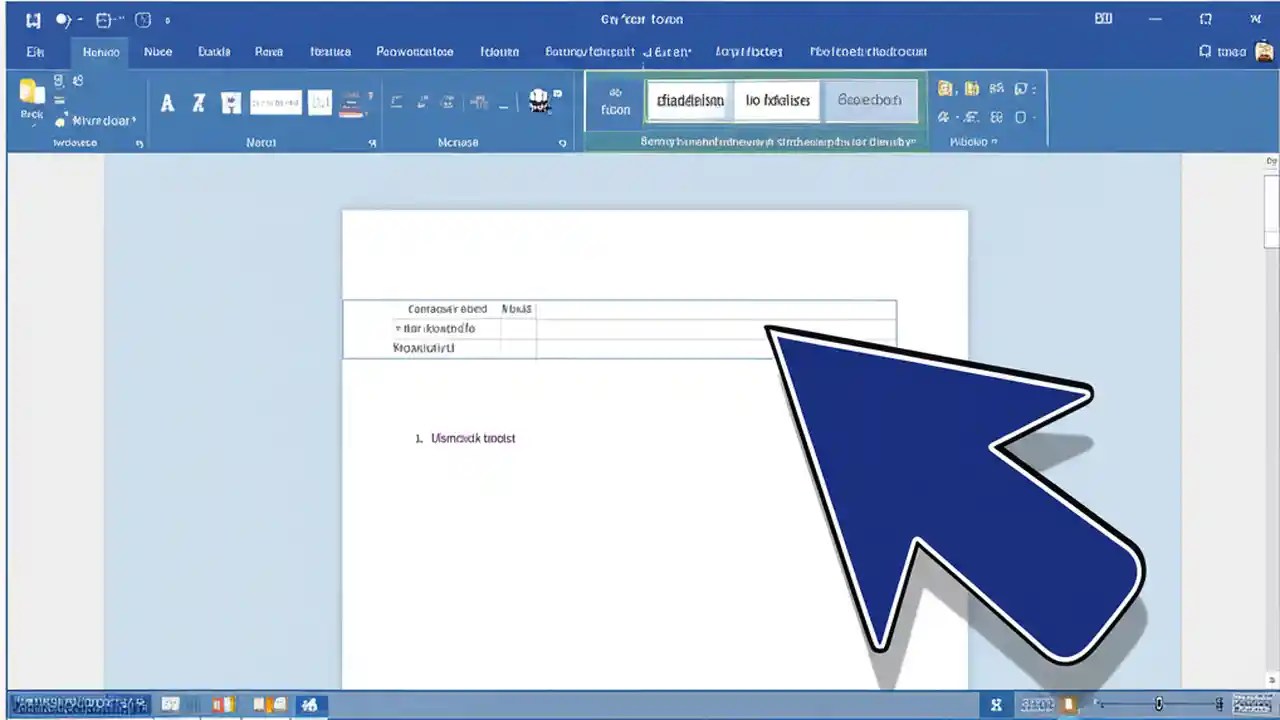Click the Format Painter icon
Screen dimensions: 1280x720
[x=60, y=120]
